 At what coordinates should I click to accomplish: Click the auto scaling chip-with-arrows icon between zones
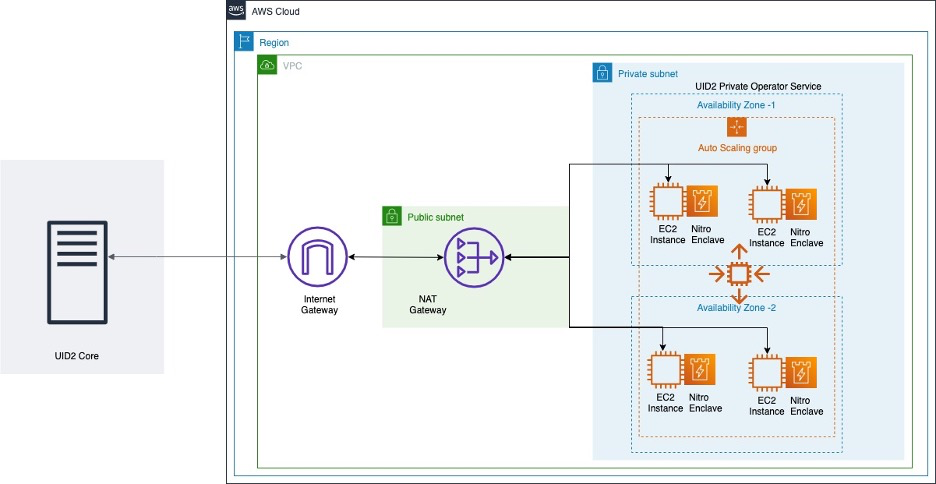tap(740, 274)
